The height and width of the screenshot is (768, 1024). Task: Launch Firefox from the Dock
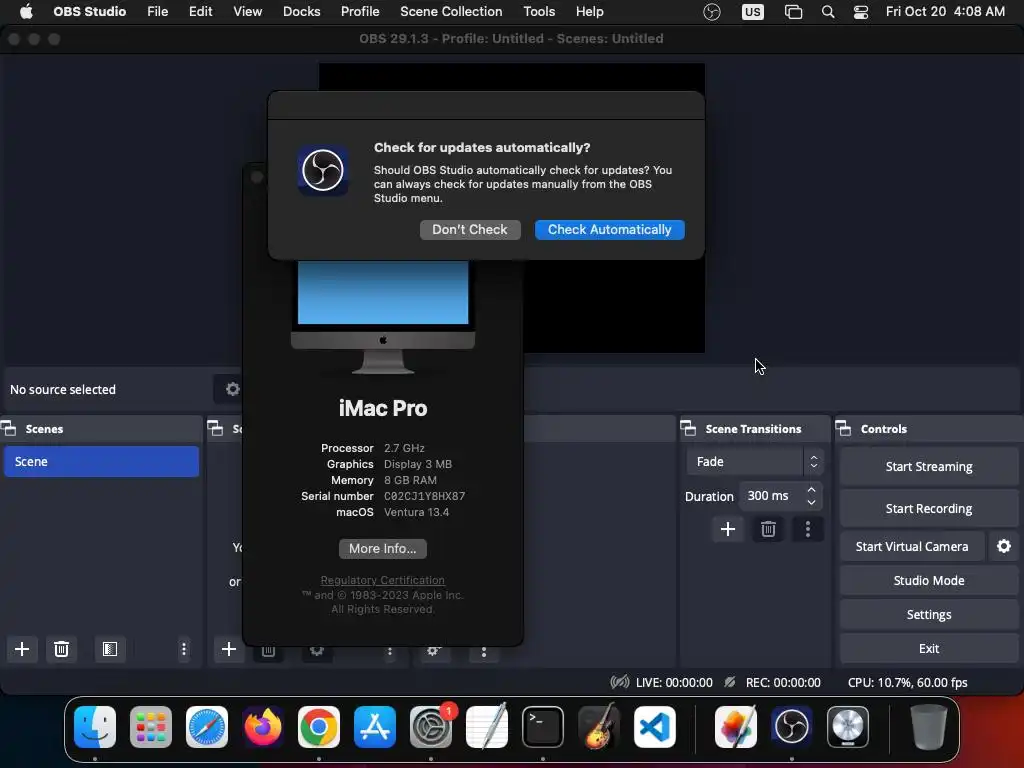coord(263,726)
